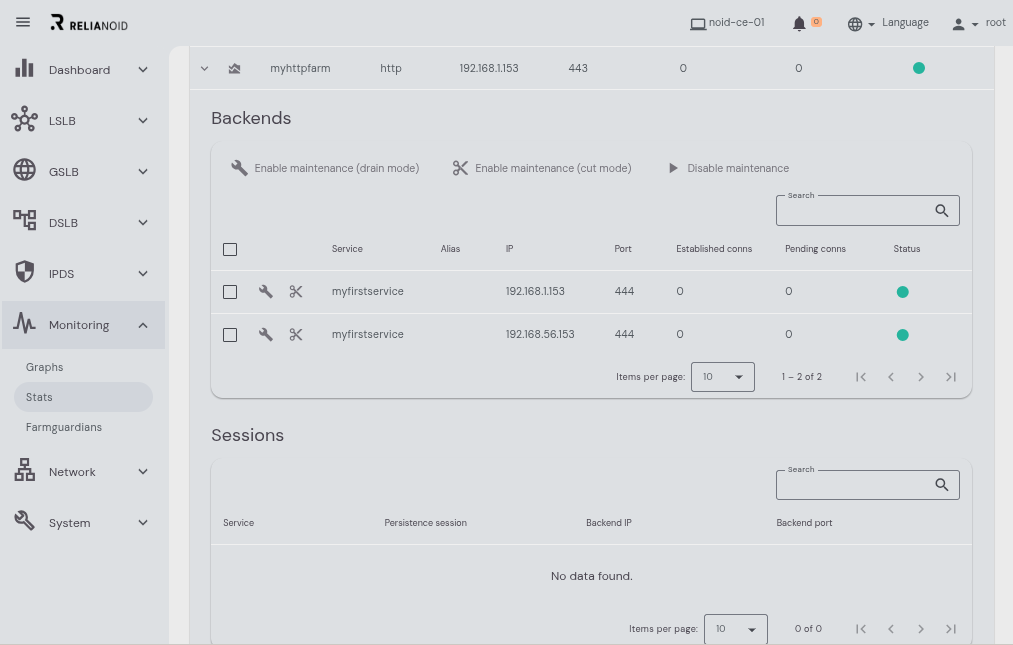Click the Backends search magnifier icon

click(x=941, y=211)
